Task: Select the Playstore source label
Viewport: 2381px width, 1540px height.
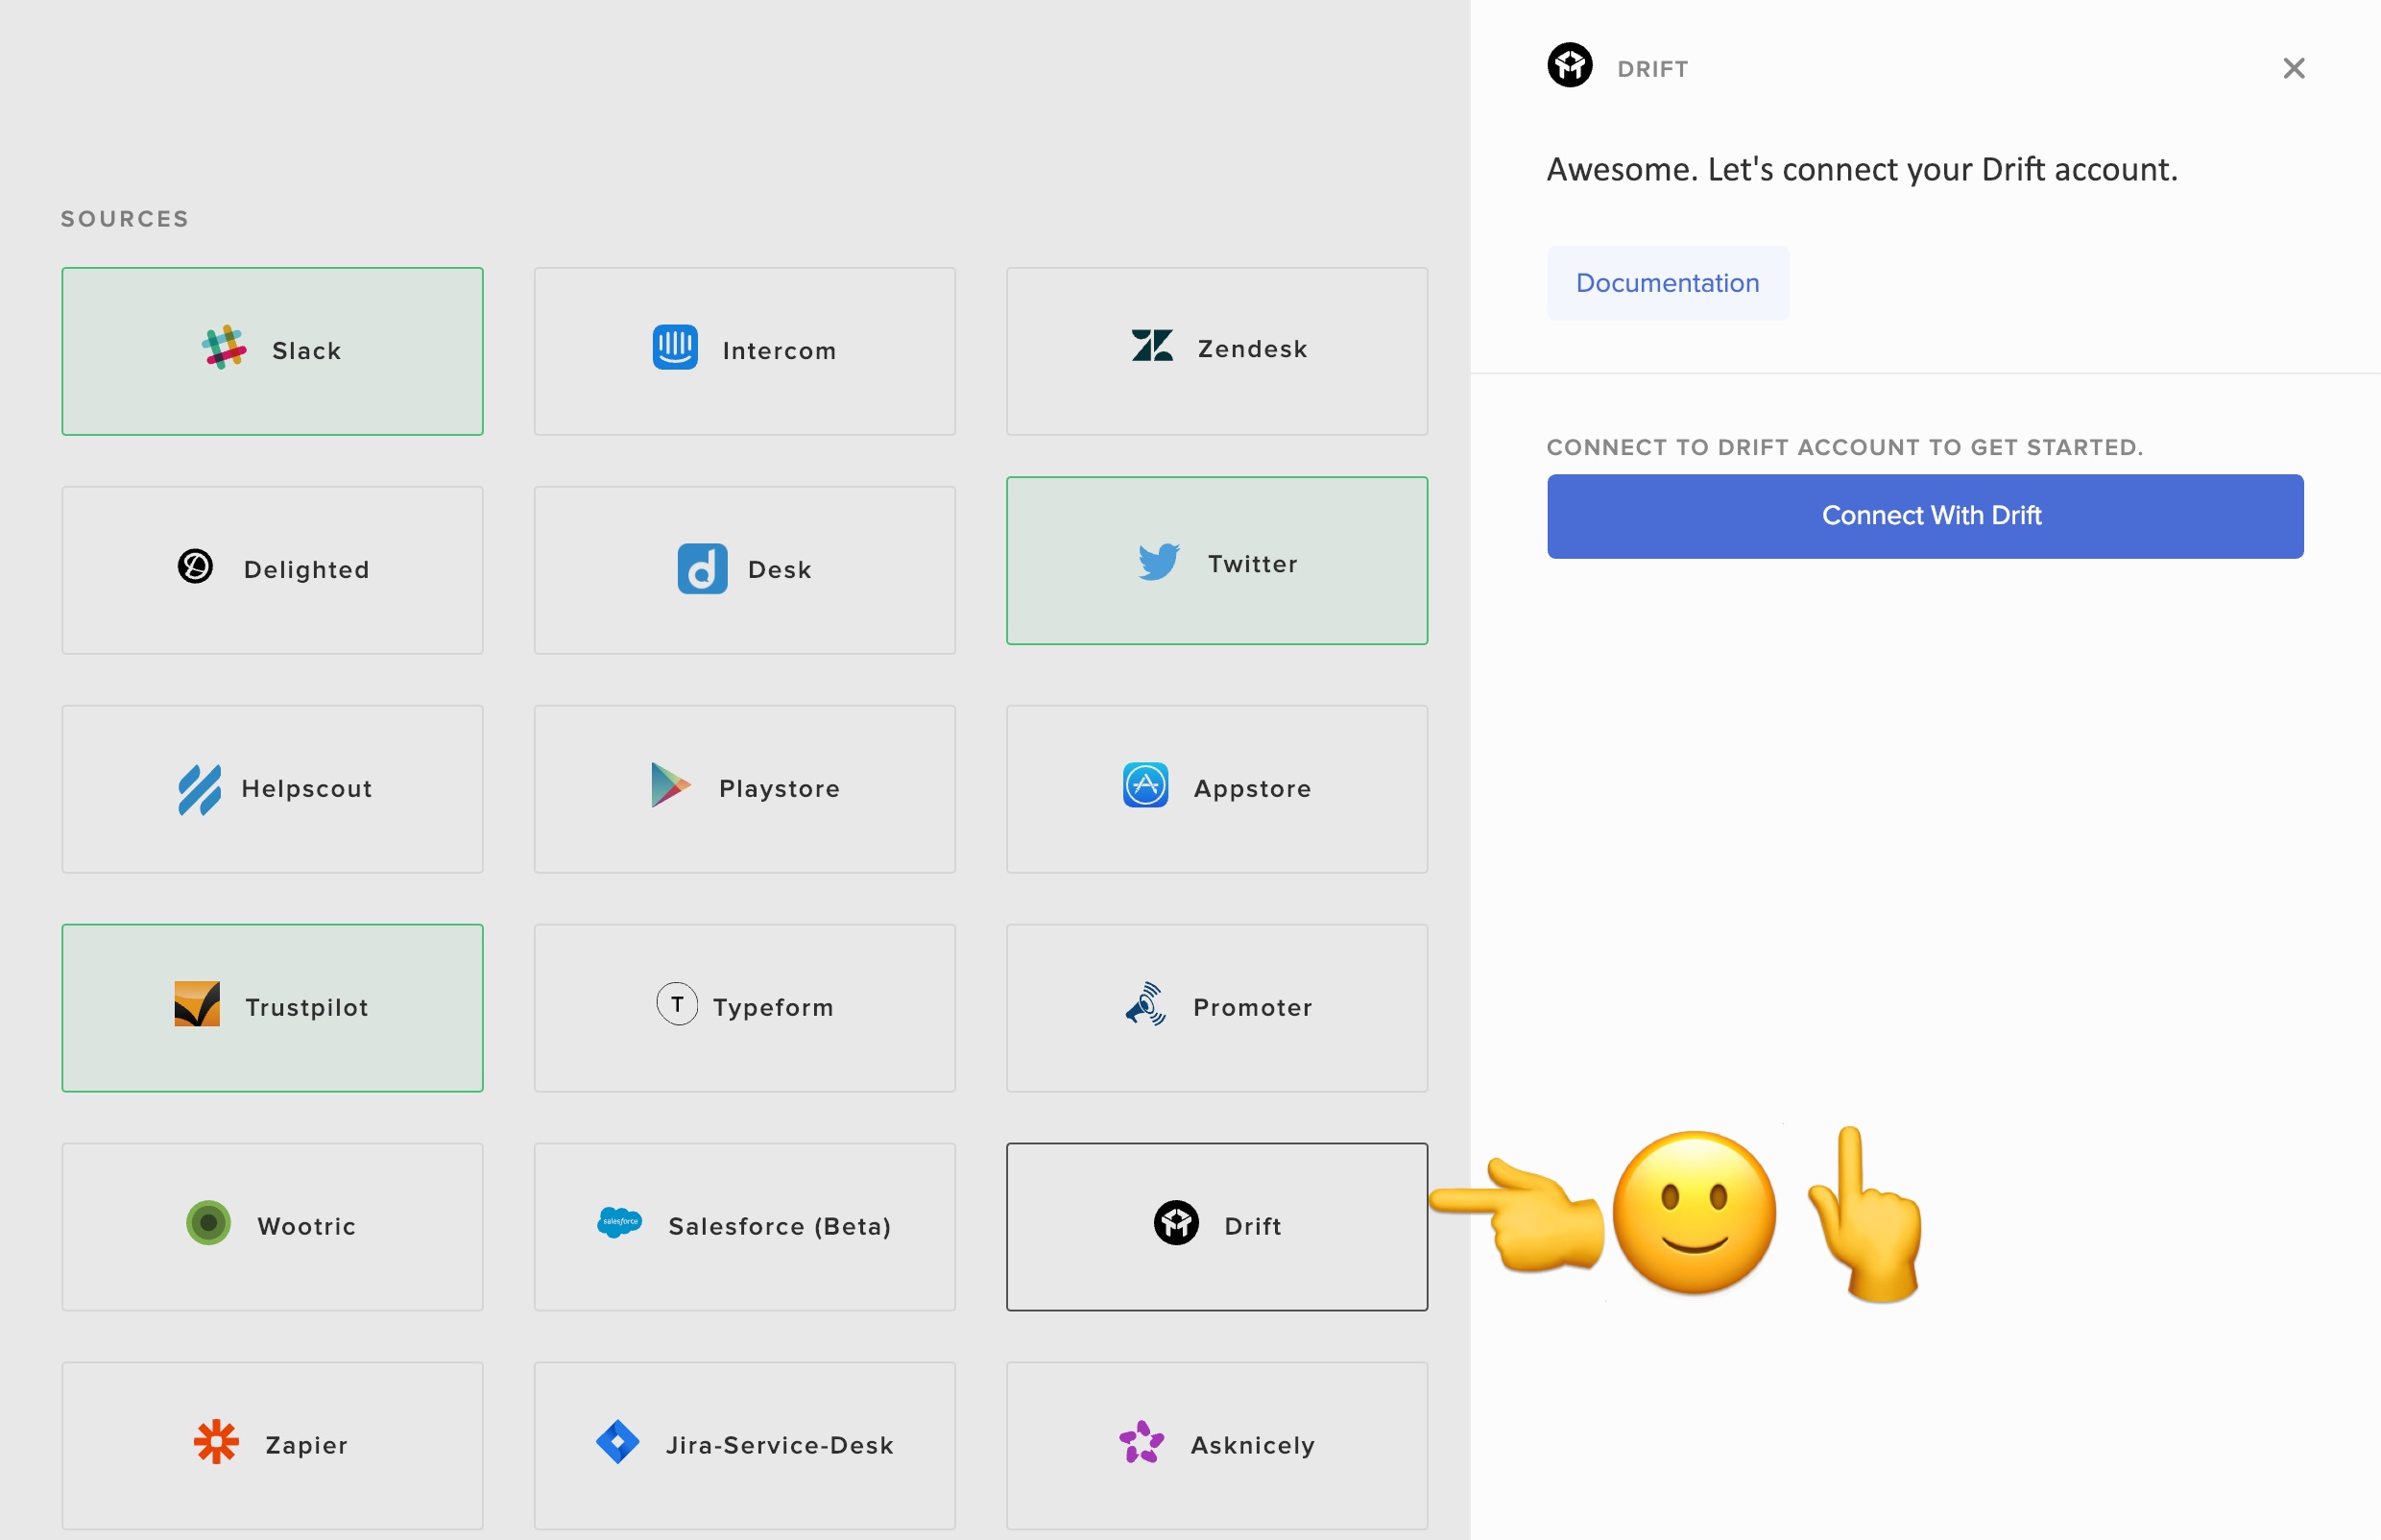Action: (779, 788)
